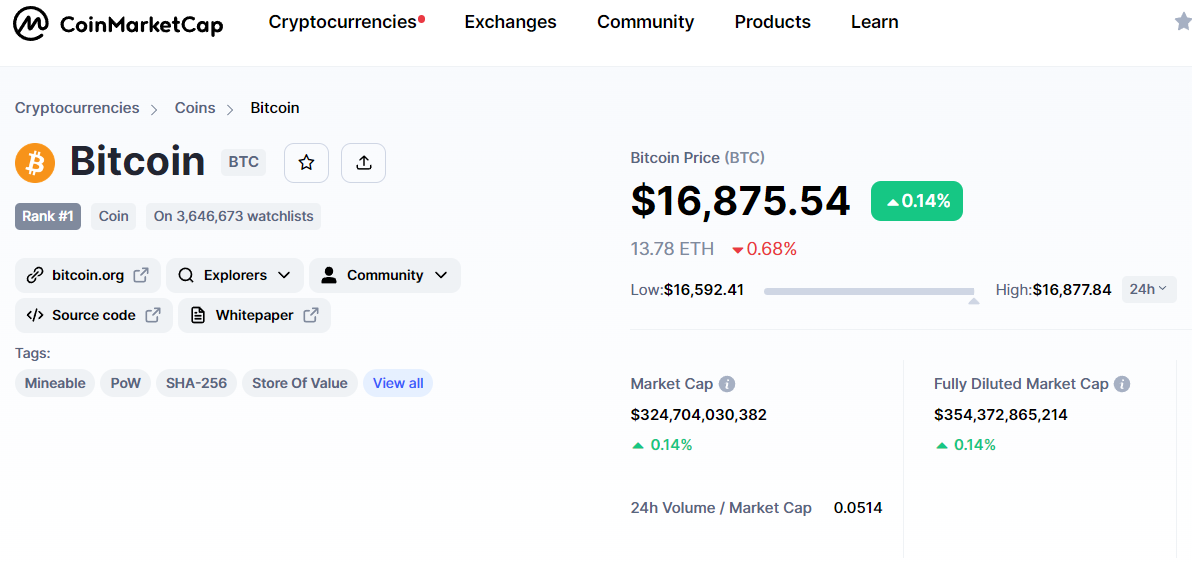
Task: Open the Source code link
Action: point(94,315)
